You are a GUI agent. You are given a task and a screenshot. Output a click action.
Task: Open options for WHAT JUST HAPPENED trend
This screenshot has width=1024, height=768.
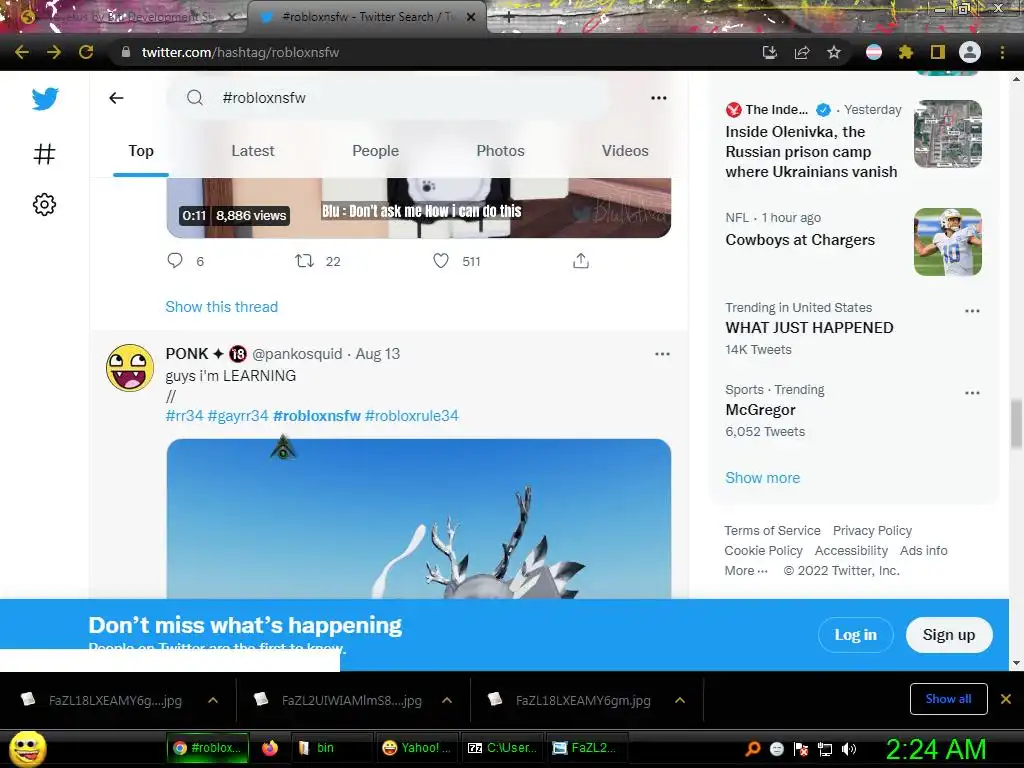(972, 311)
